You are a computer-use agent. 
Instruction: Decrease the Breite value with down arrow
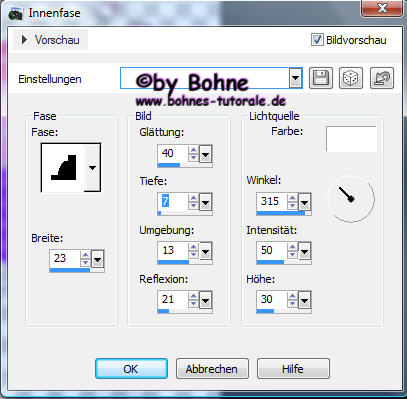coord(86,262)
